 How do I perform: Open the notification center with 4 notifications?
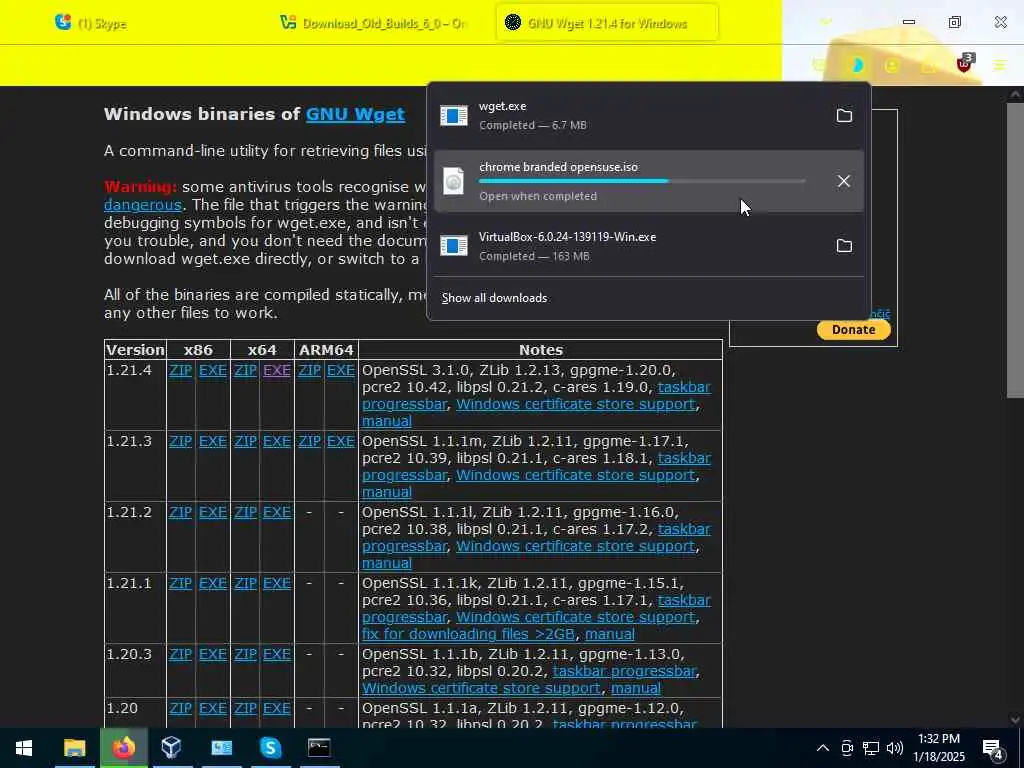point(993,749)
